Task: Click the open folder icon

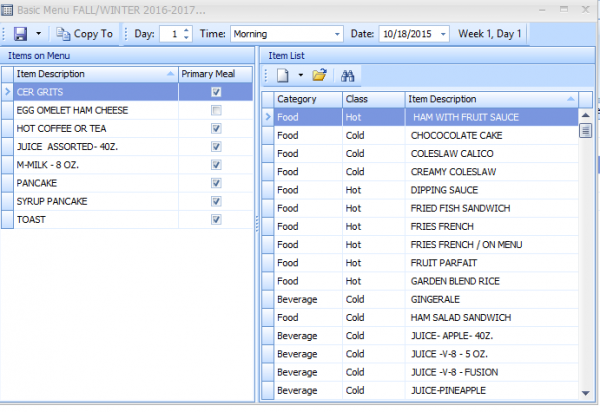Action: 319,75
